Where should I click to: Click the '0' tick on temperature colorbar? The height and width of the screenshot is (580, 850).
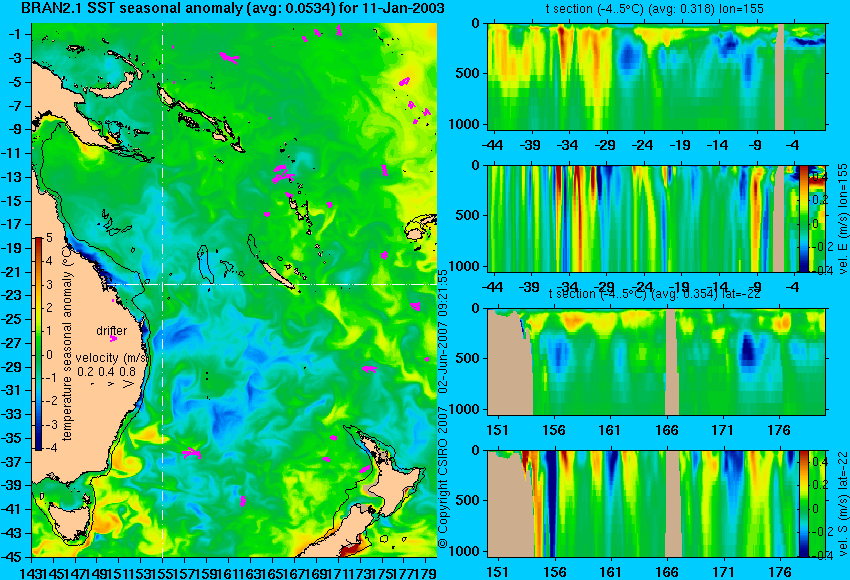(49, 355)
